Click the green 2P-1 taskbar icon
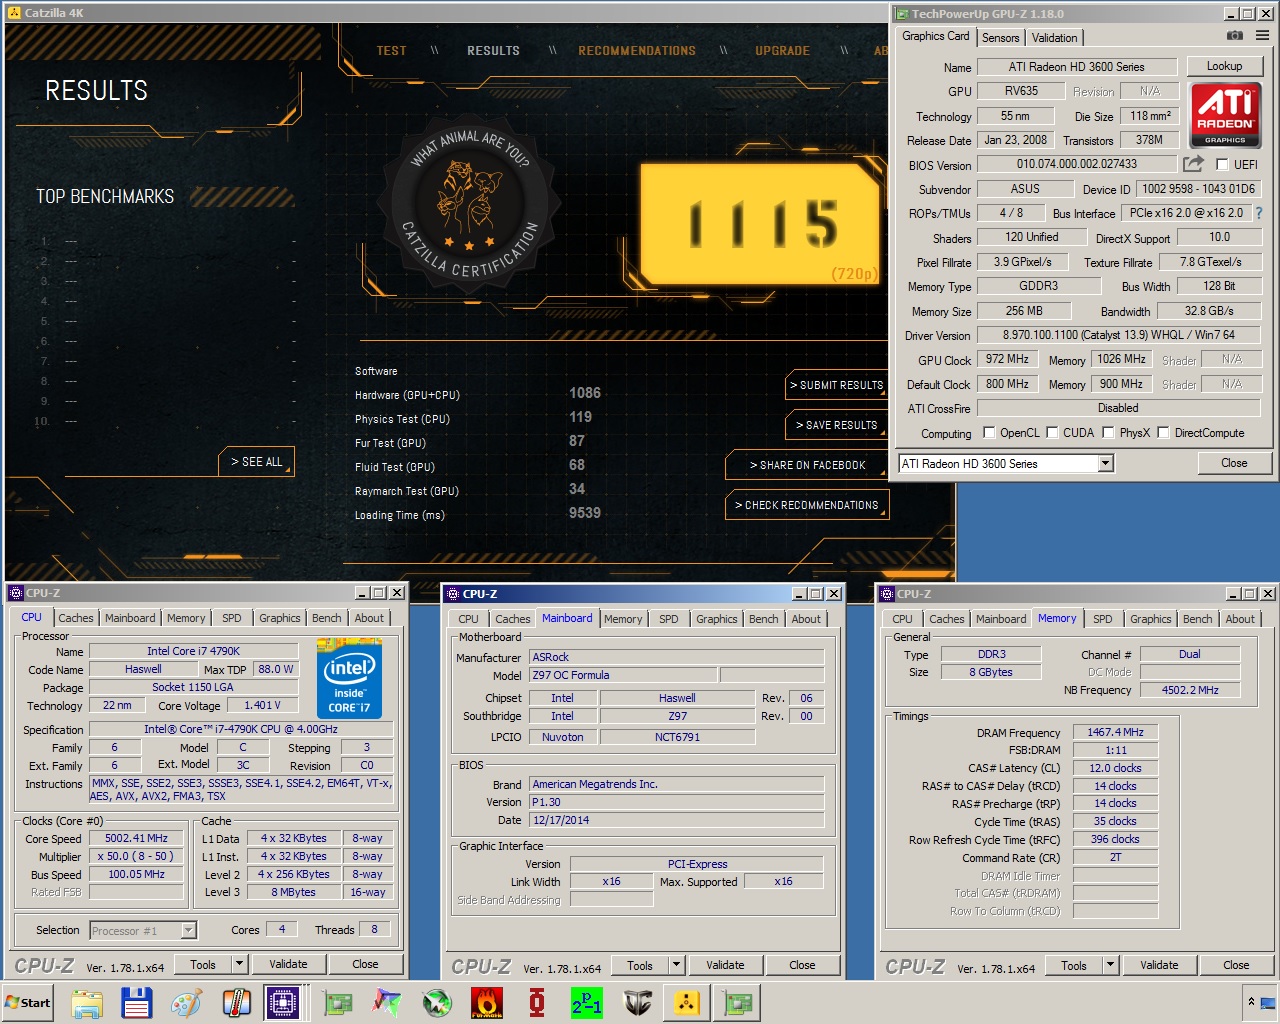 click(587, 1003)
